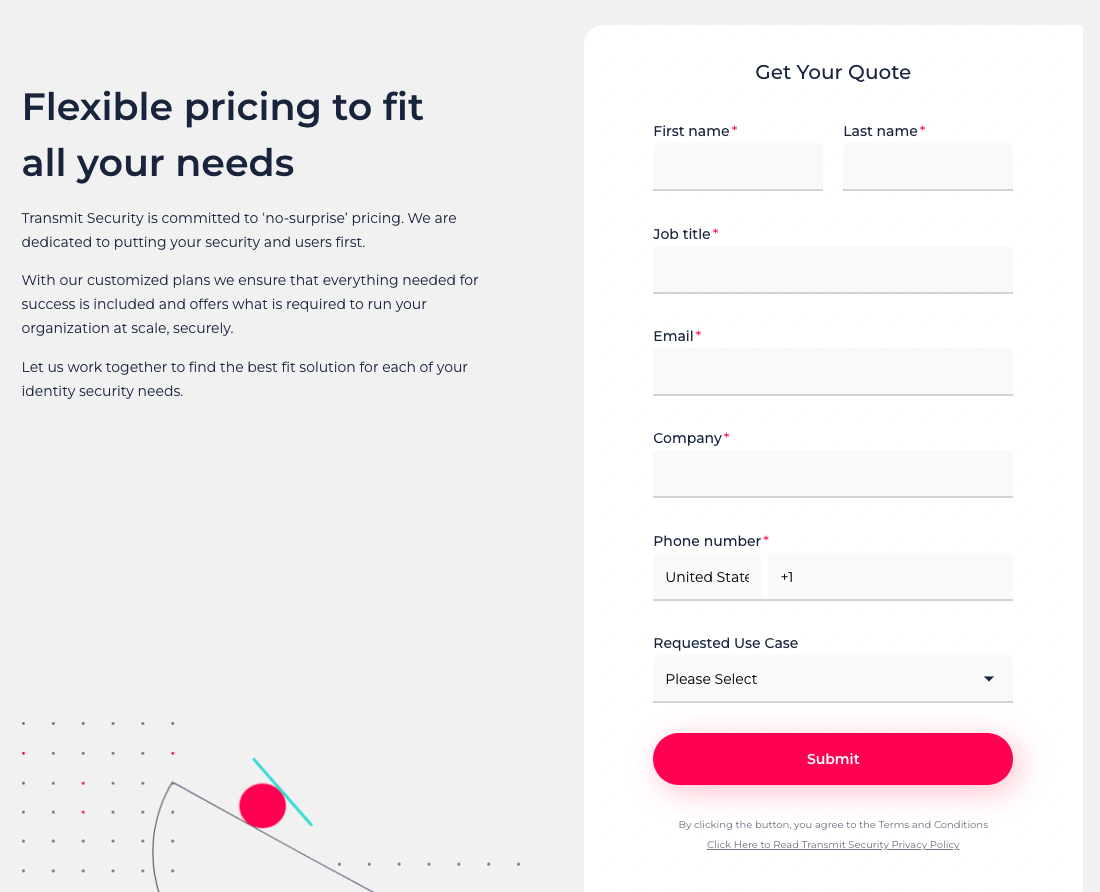
Task: Click the 'no-surprise' pricing paragraph
Action: [239, 230]
